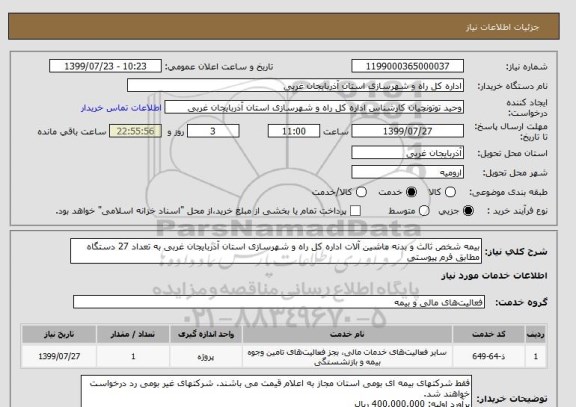Select the جزیی purchase type

click(x=468, y=211)
